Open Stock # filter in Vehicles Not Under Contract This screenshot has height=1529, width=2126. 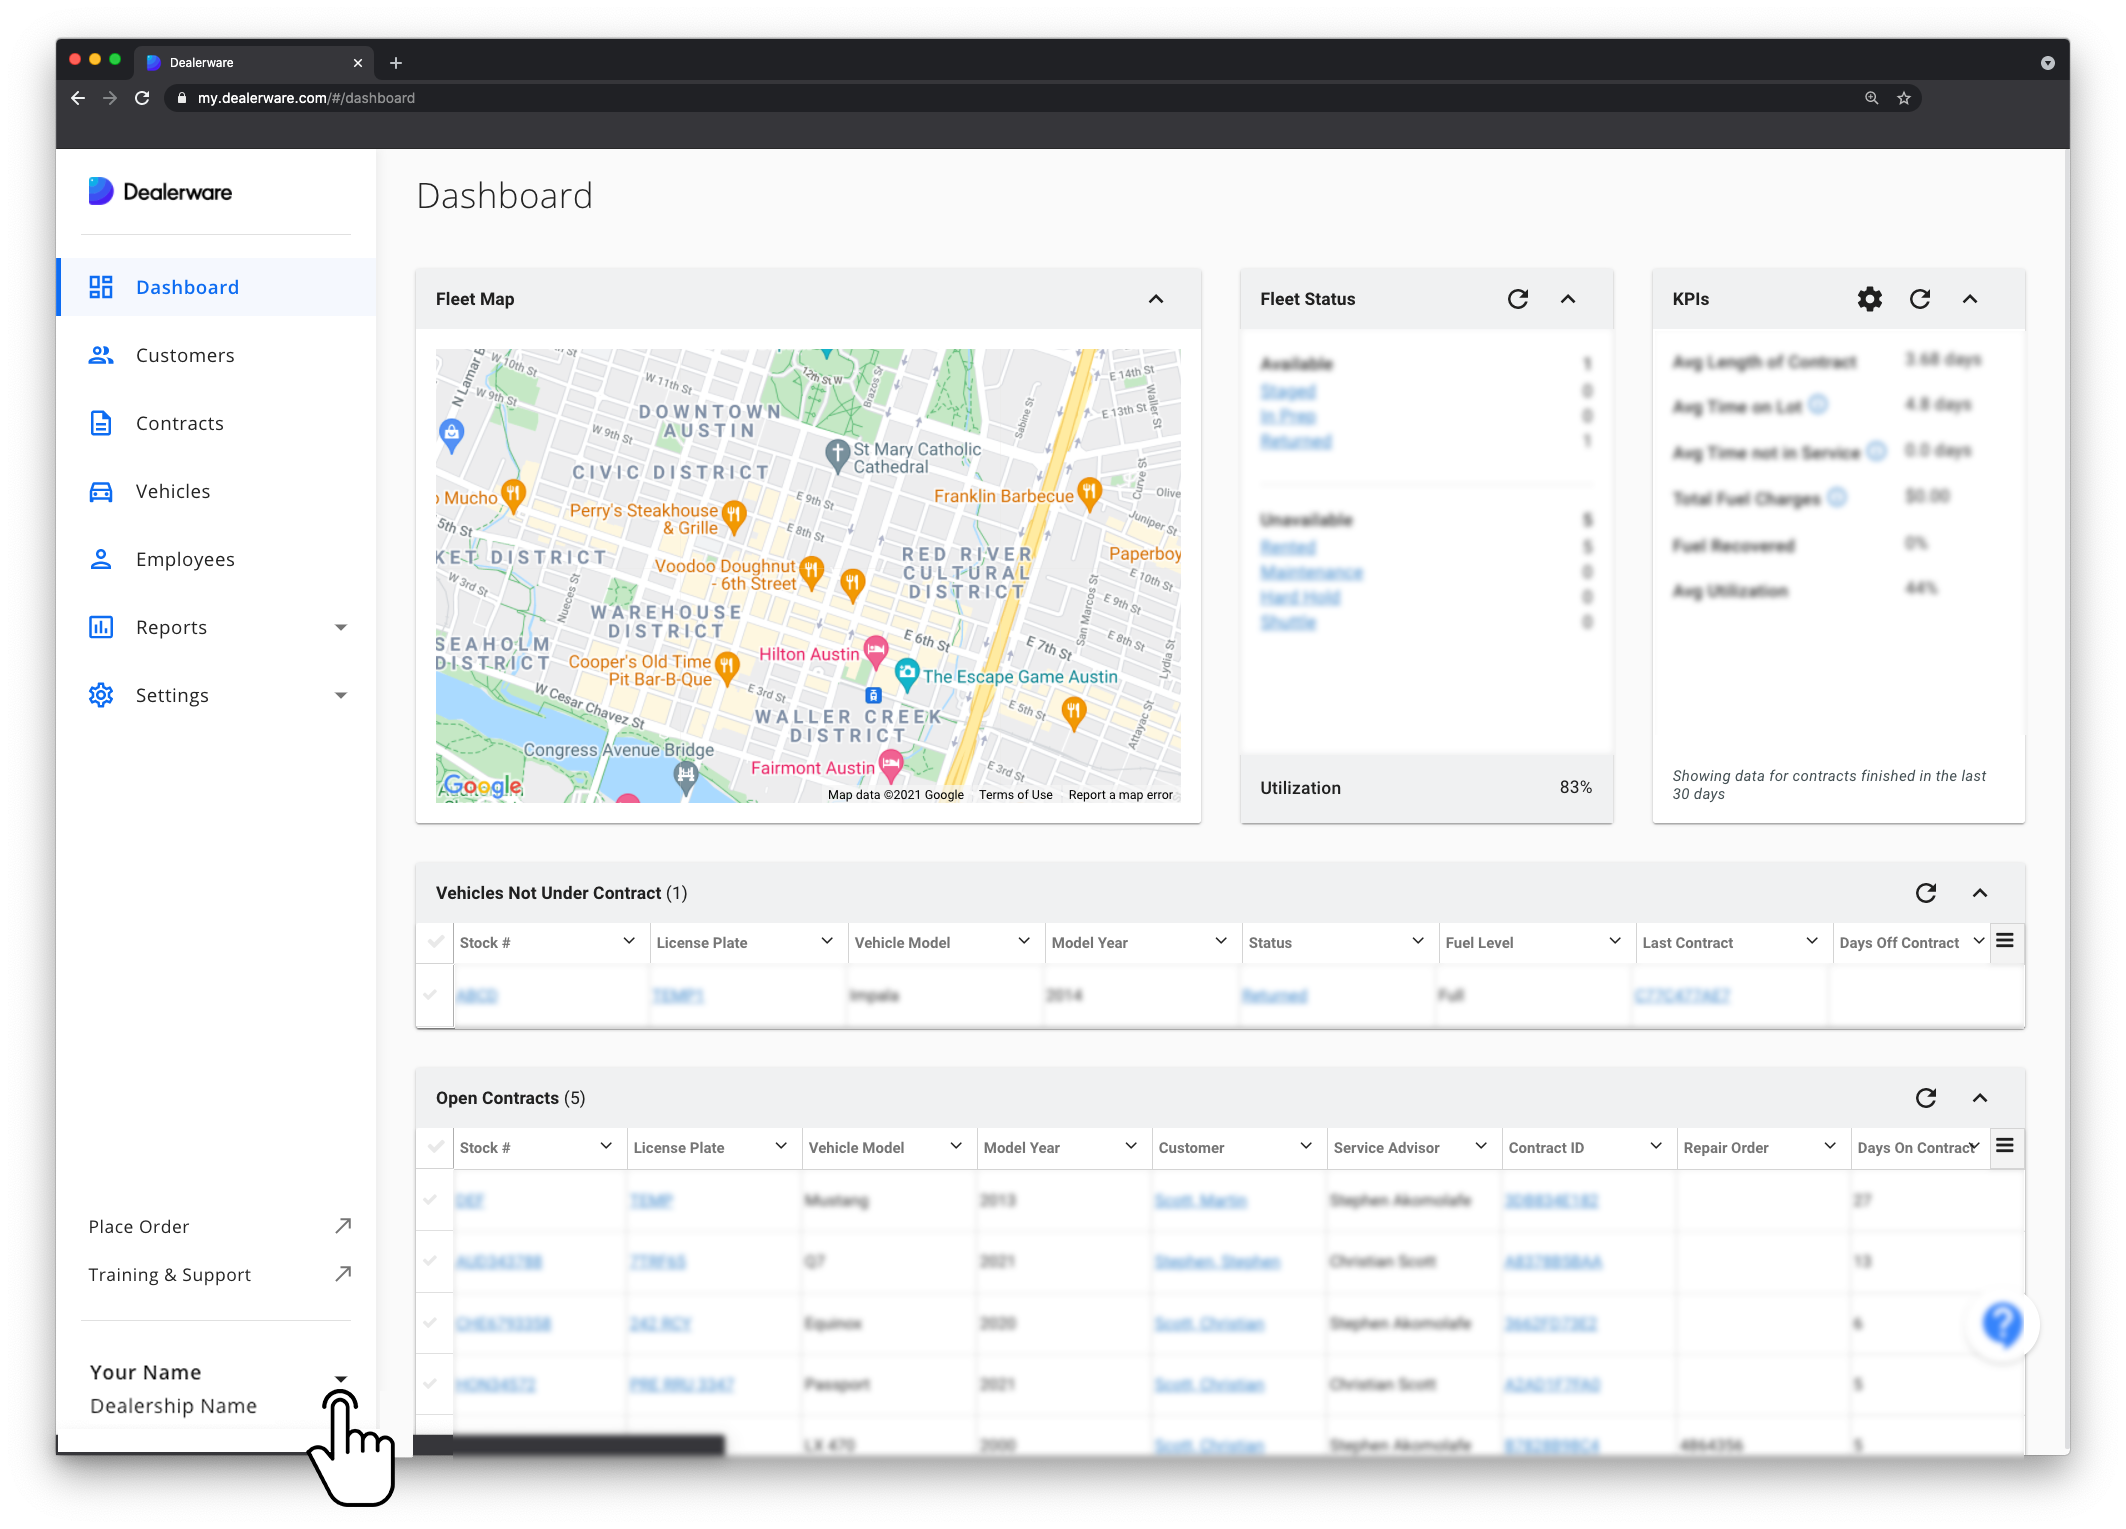tap(629, 942)
